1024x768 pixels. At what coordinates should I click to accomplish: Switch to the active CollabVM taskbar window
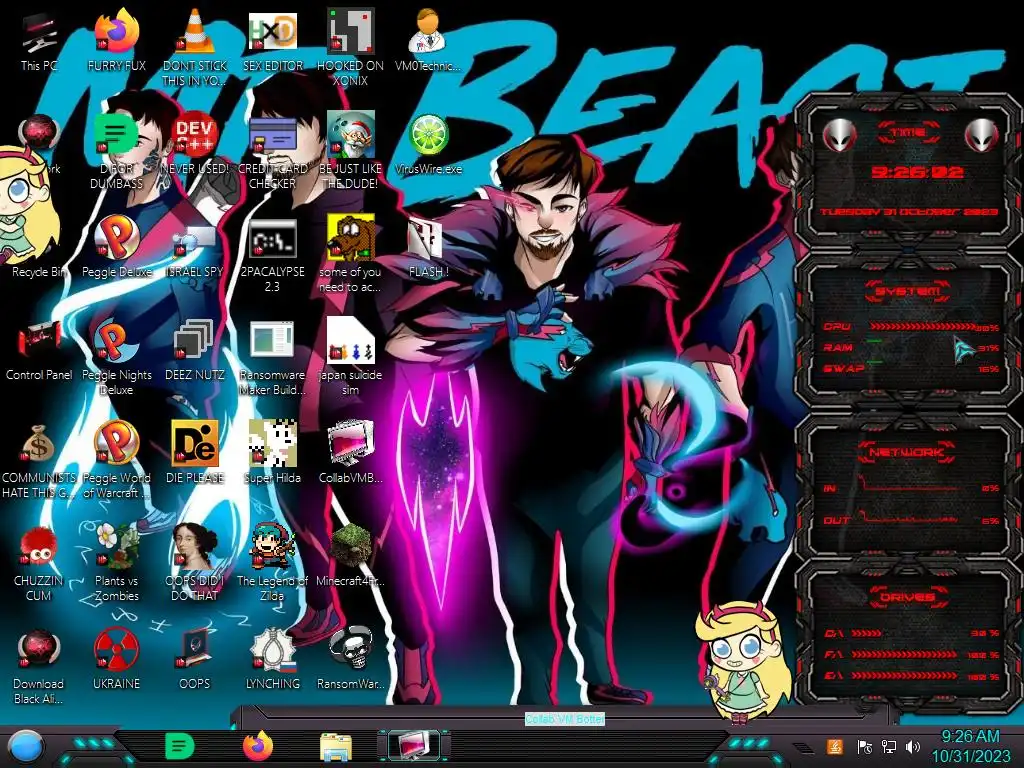pos(414,746)
